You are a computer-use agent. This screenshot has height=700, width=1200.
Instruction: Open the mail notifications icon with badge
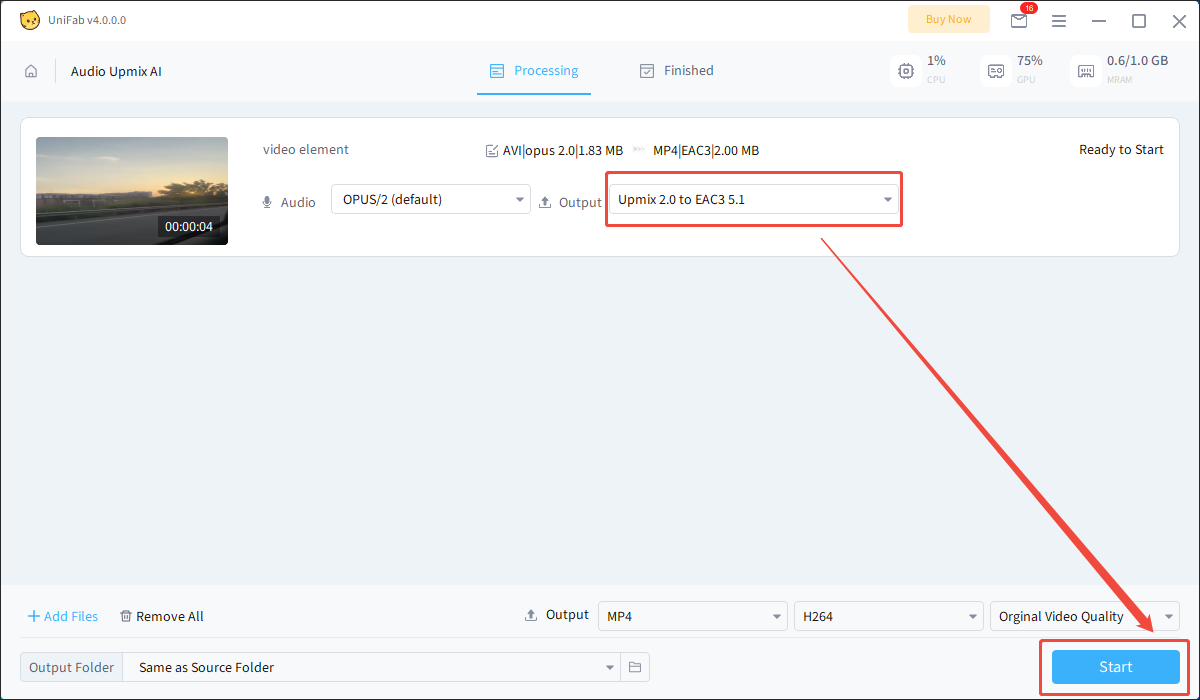(1019, 20)
